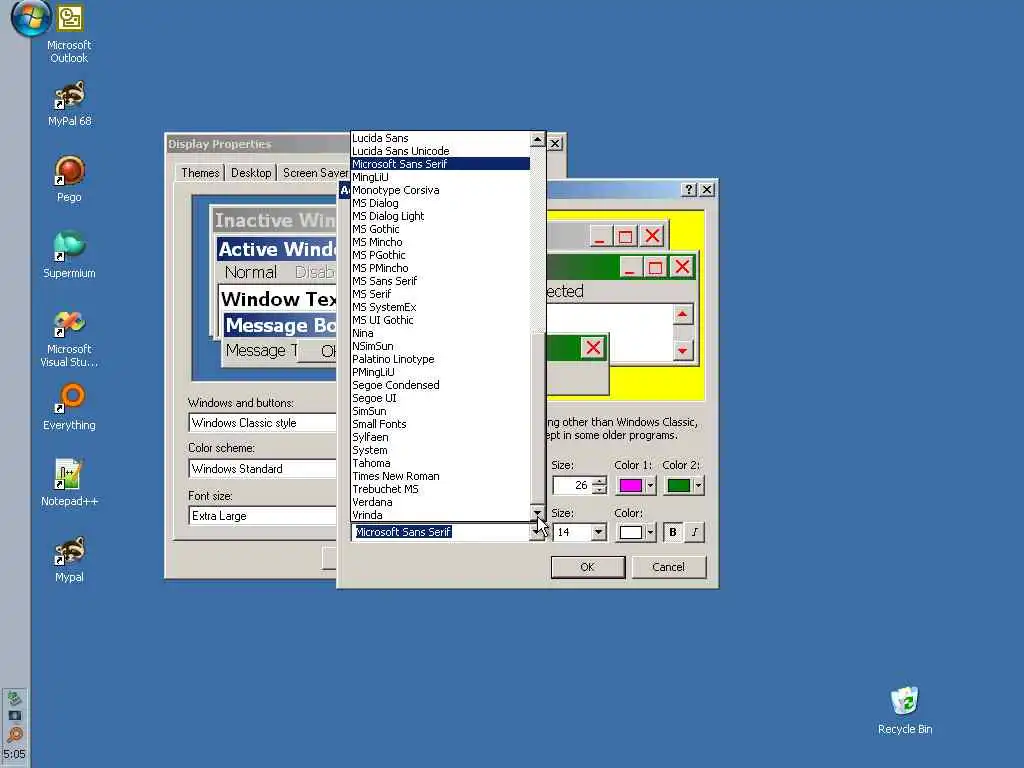Select Small Fonts from list

pos(440,424)
